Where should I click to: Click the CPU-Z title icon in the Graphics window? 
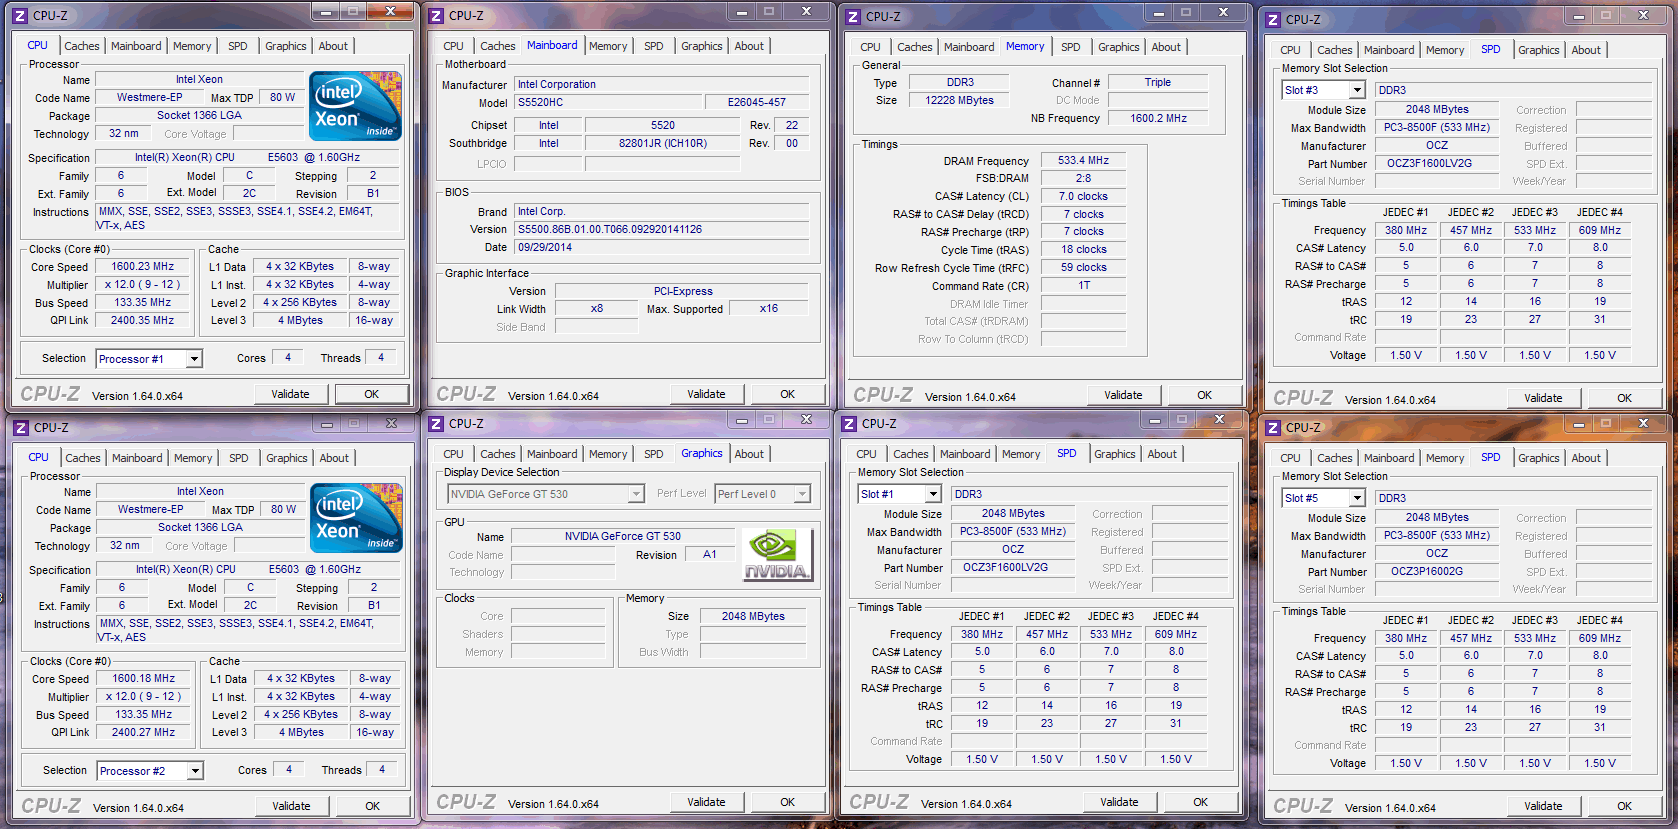pyautogui.click(x=436, y=424)
